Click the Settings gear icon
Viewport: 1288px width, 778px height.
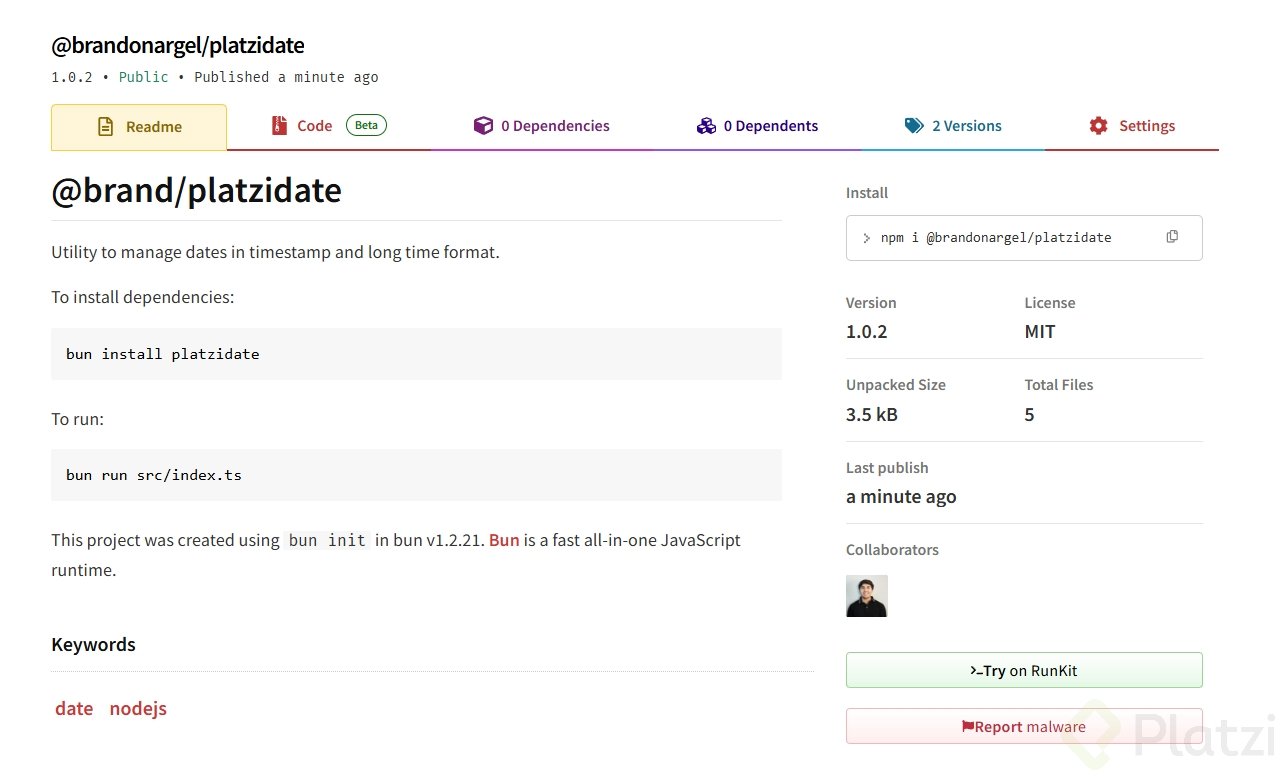[1098, 126]
